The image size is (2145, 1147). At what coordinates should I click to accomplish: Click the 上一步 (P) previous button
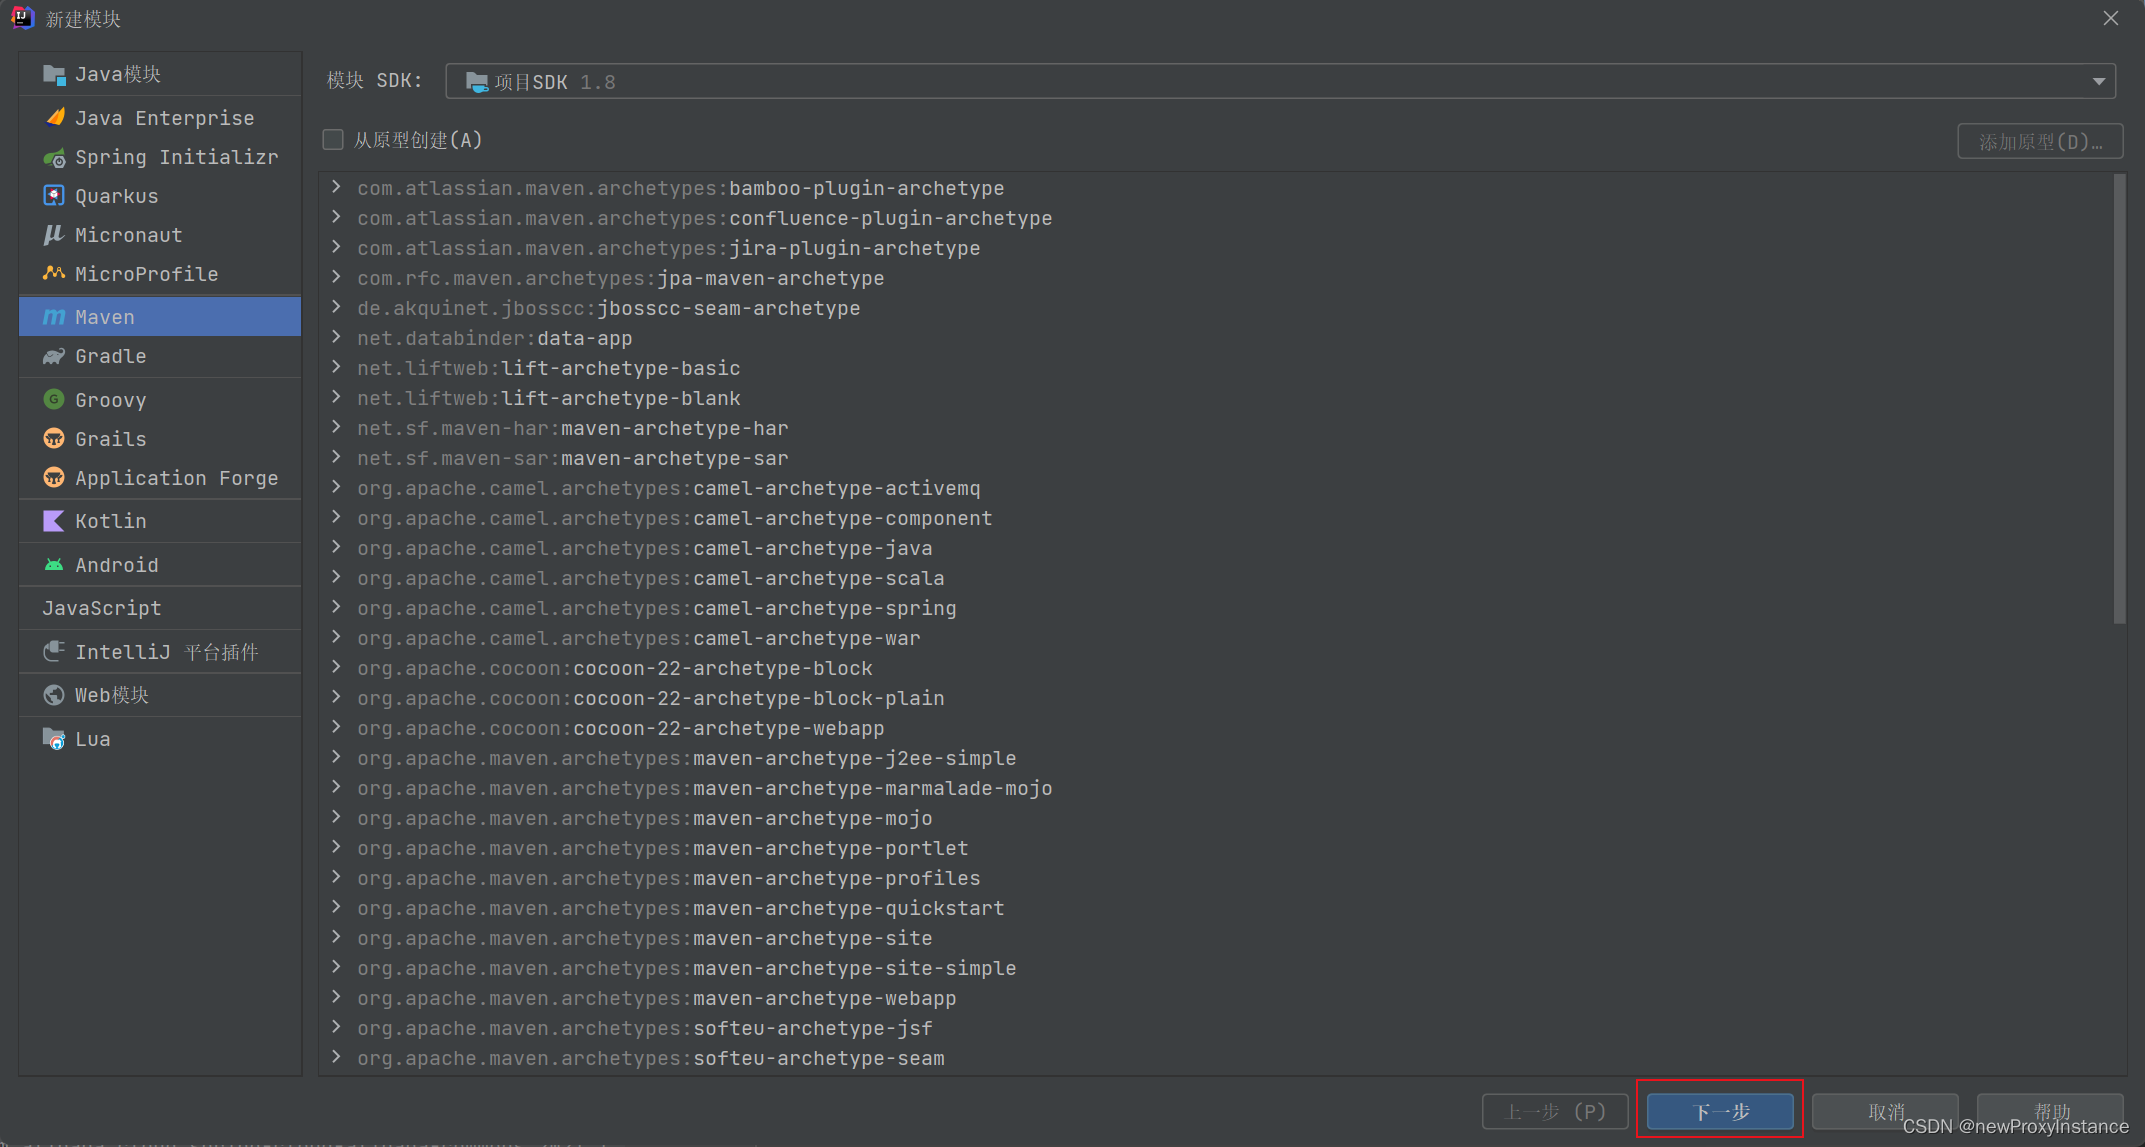(x=1555, y=1111)
